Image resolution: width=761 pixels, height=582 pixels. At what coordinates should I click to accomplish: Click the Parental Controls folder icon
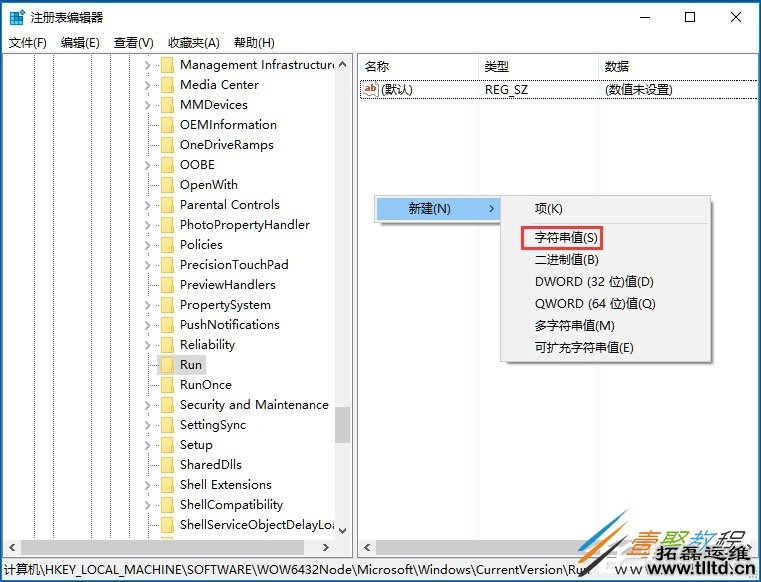coord(167,205)
